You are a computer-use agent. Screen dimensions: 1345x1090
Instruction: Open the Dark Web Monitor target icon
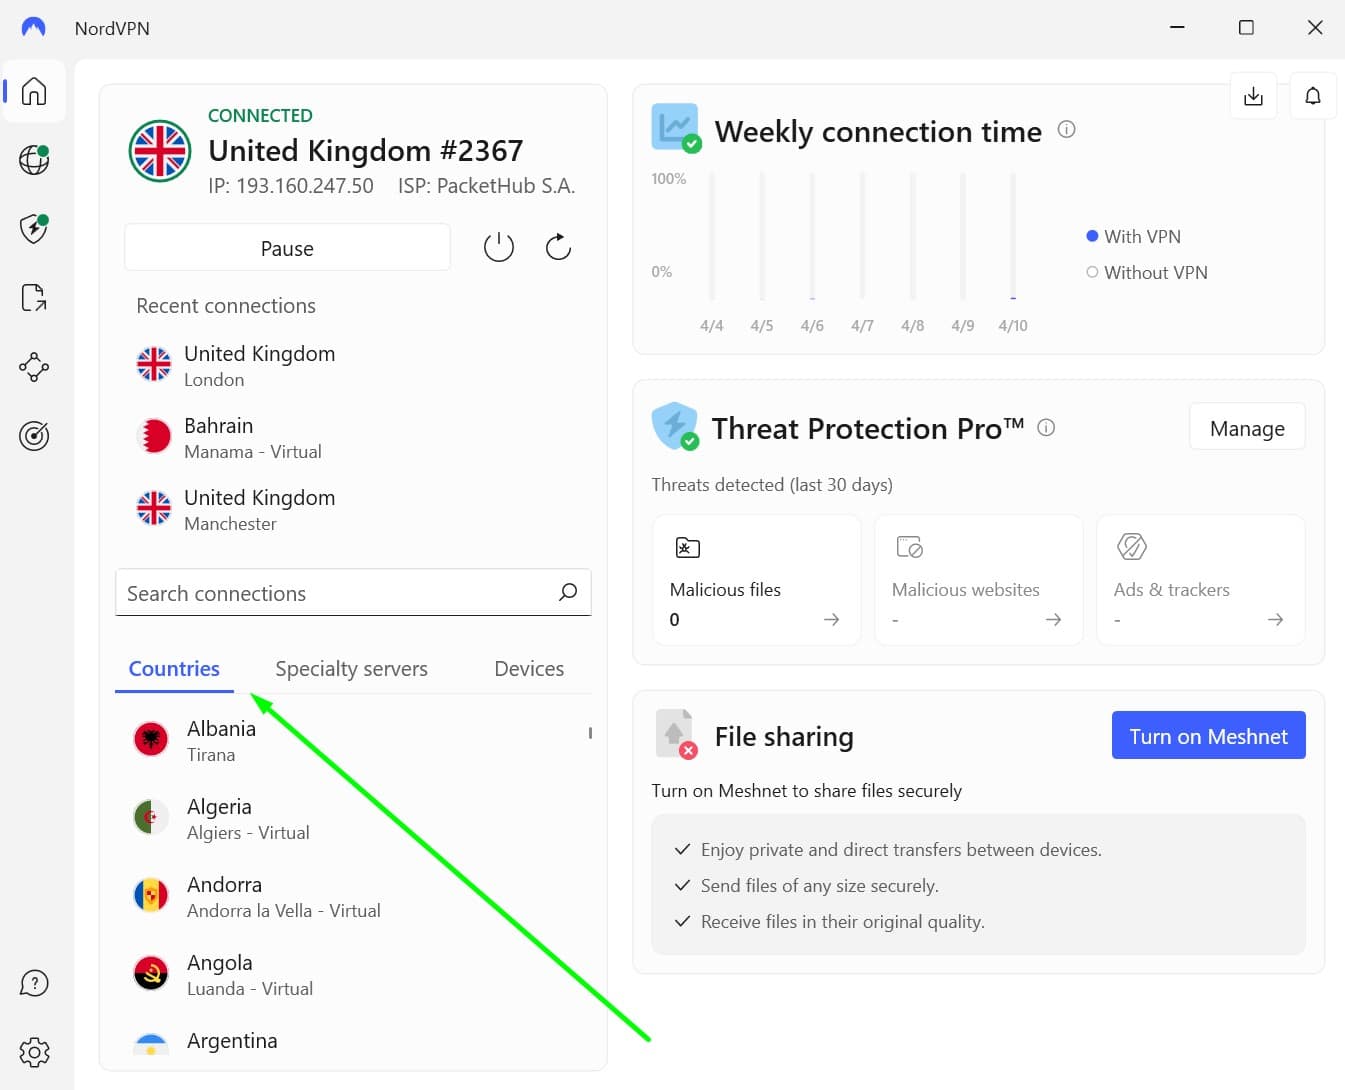pyautogui.click(x=34, y=436)
